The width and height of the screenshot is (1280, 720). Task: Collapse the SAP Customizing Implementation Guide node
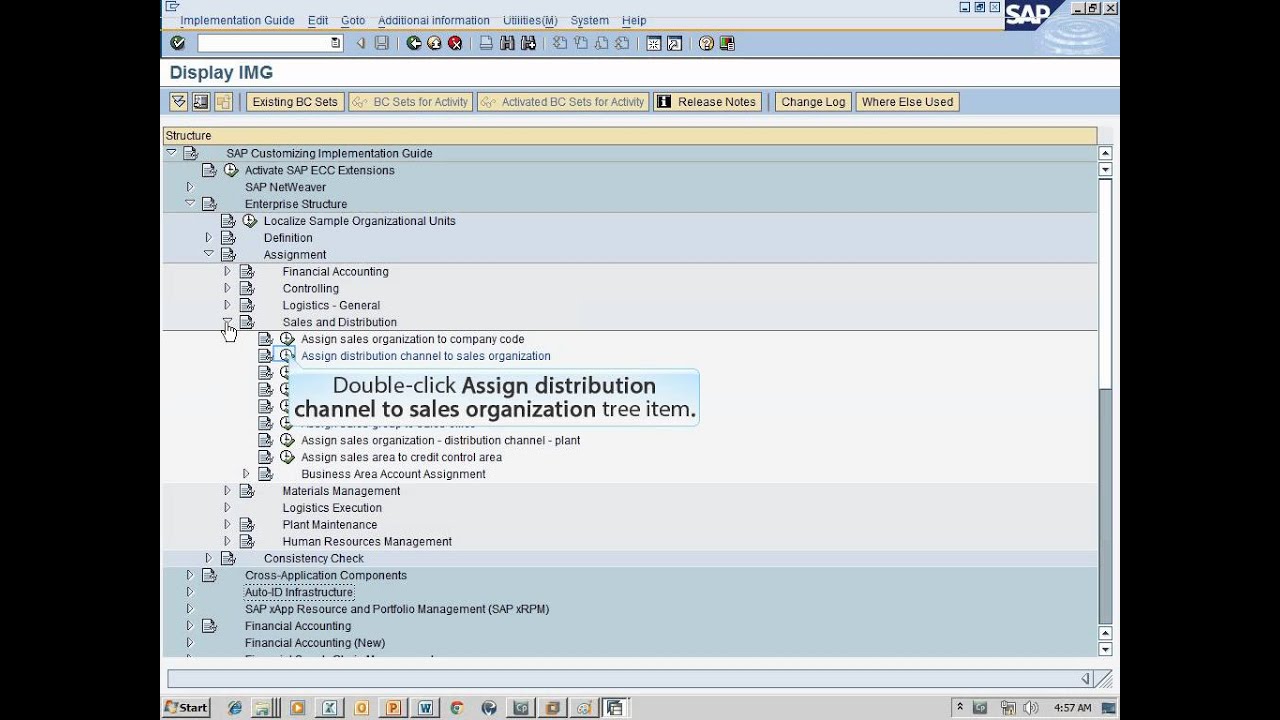171,153
